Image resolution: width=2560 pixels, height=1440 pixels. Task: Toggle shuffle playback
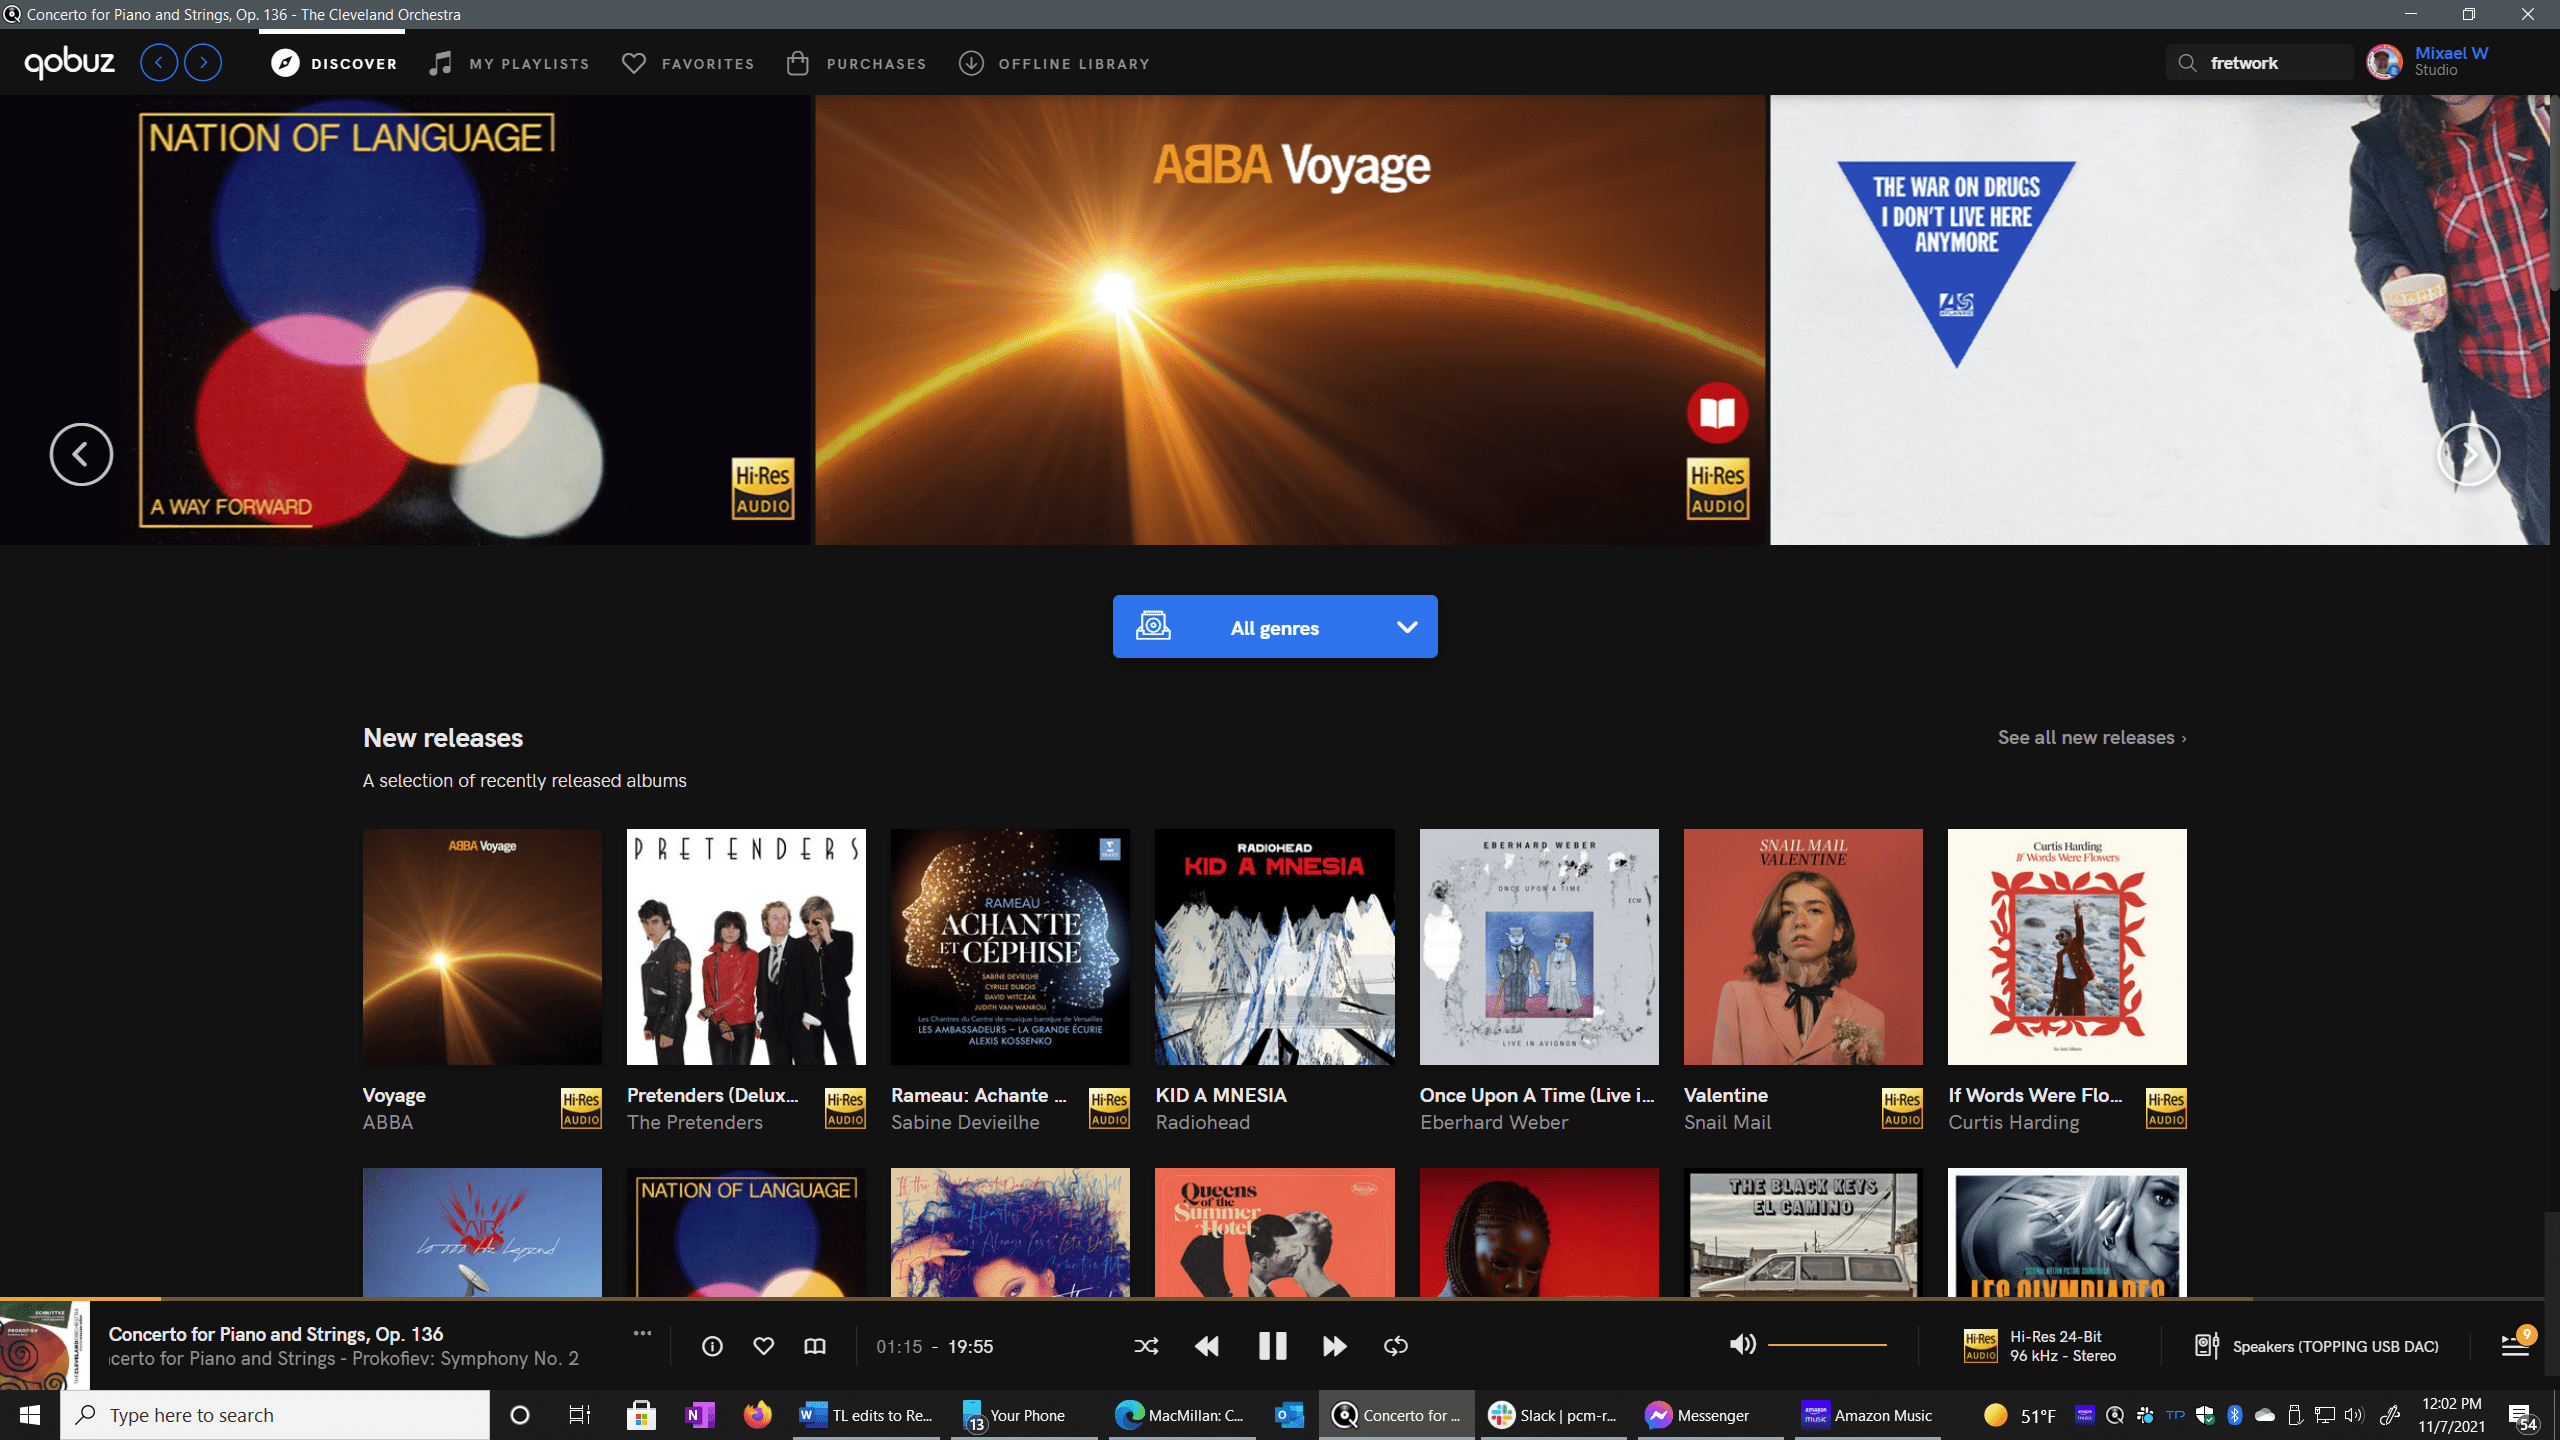point(1146,1346)
